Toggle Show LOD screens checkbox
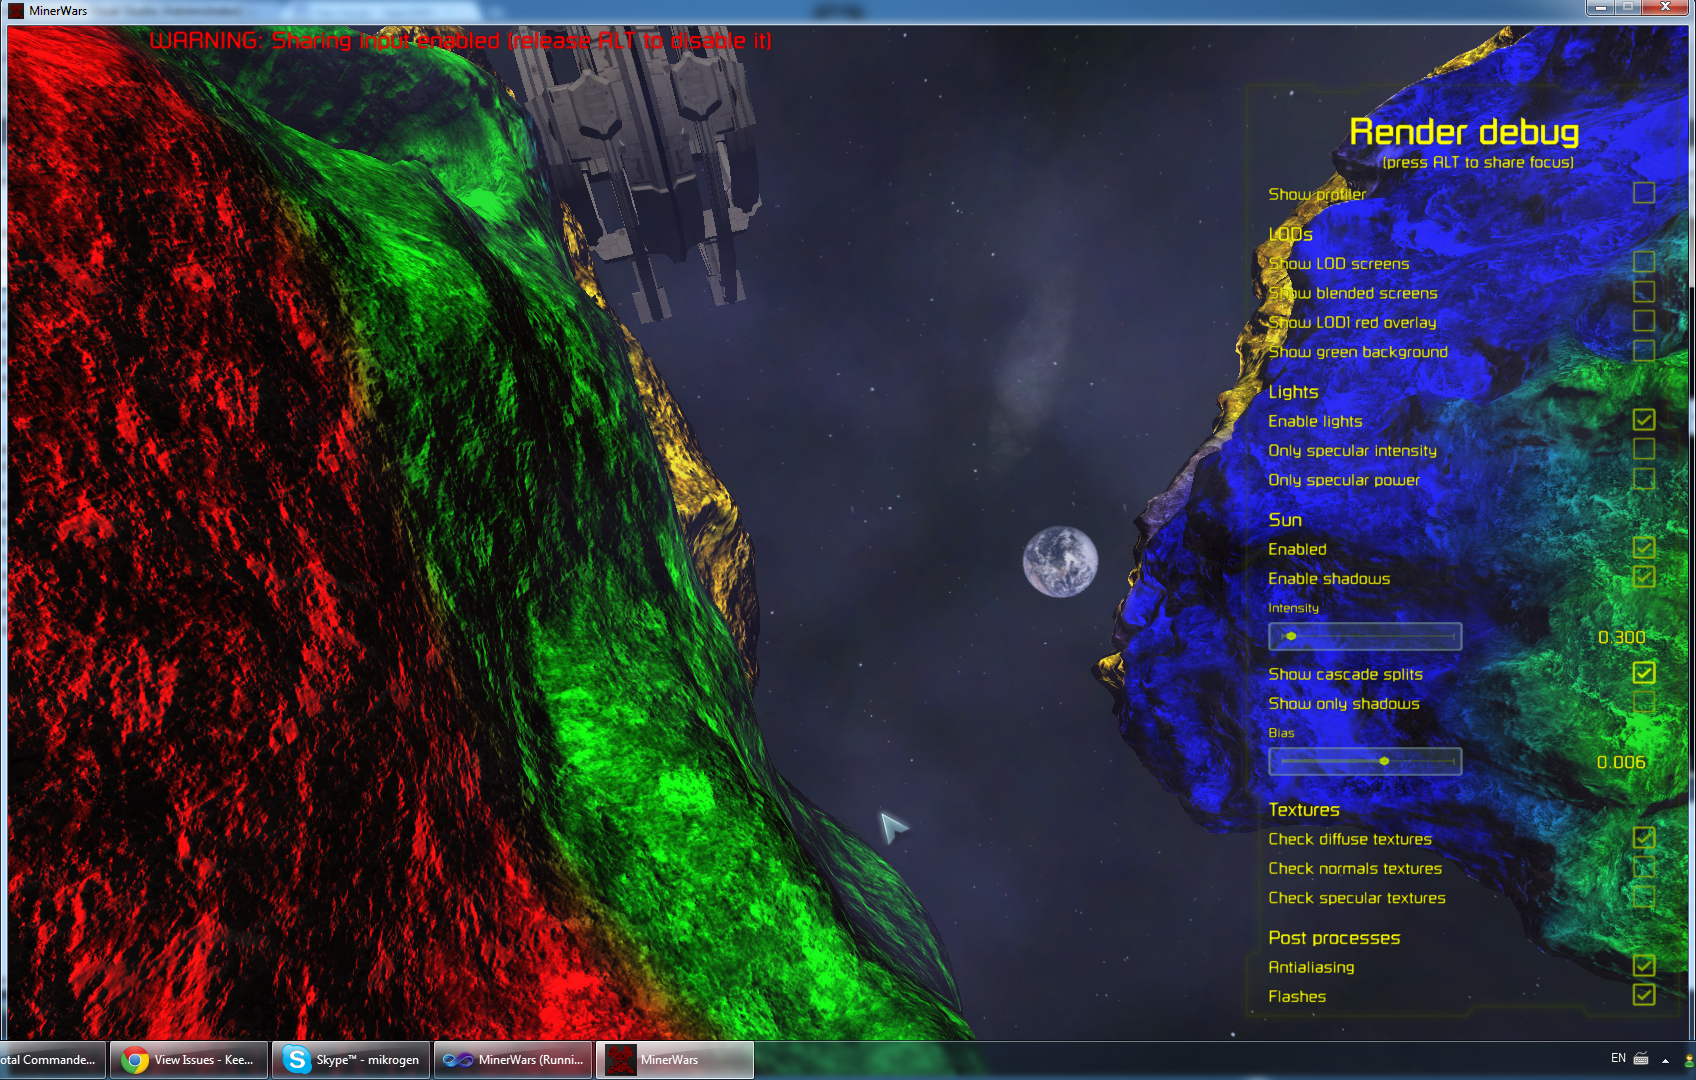The image size is (1696, 1080). coord(1643,262)
